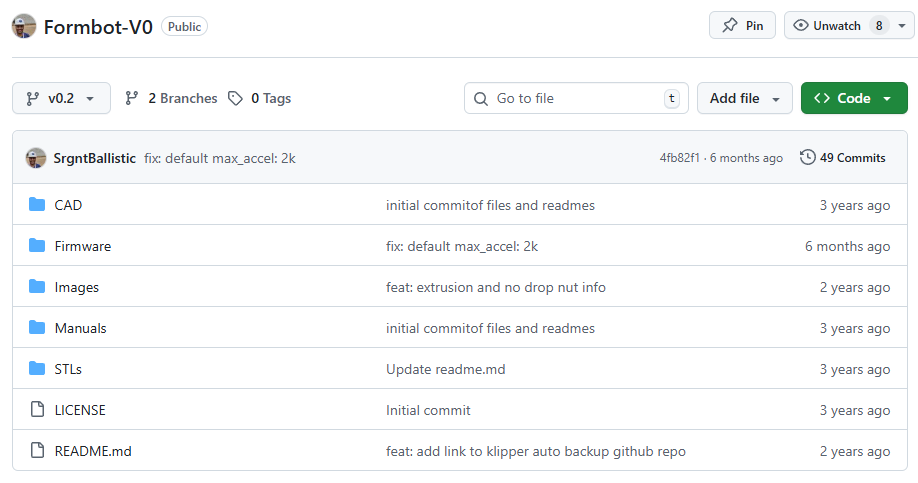Open the Unwatch options caret

tap(902, 26)
